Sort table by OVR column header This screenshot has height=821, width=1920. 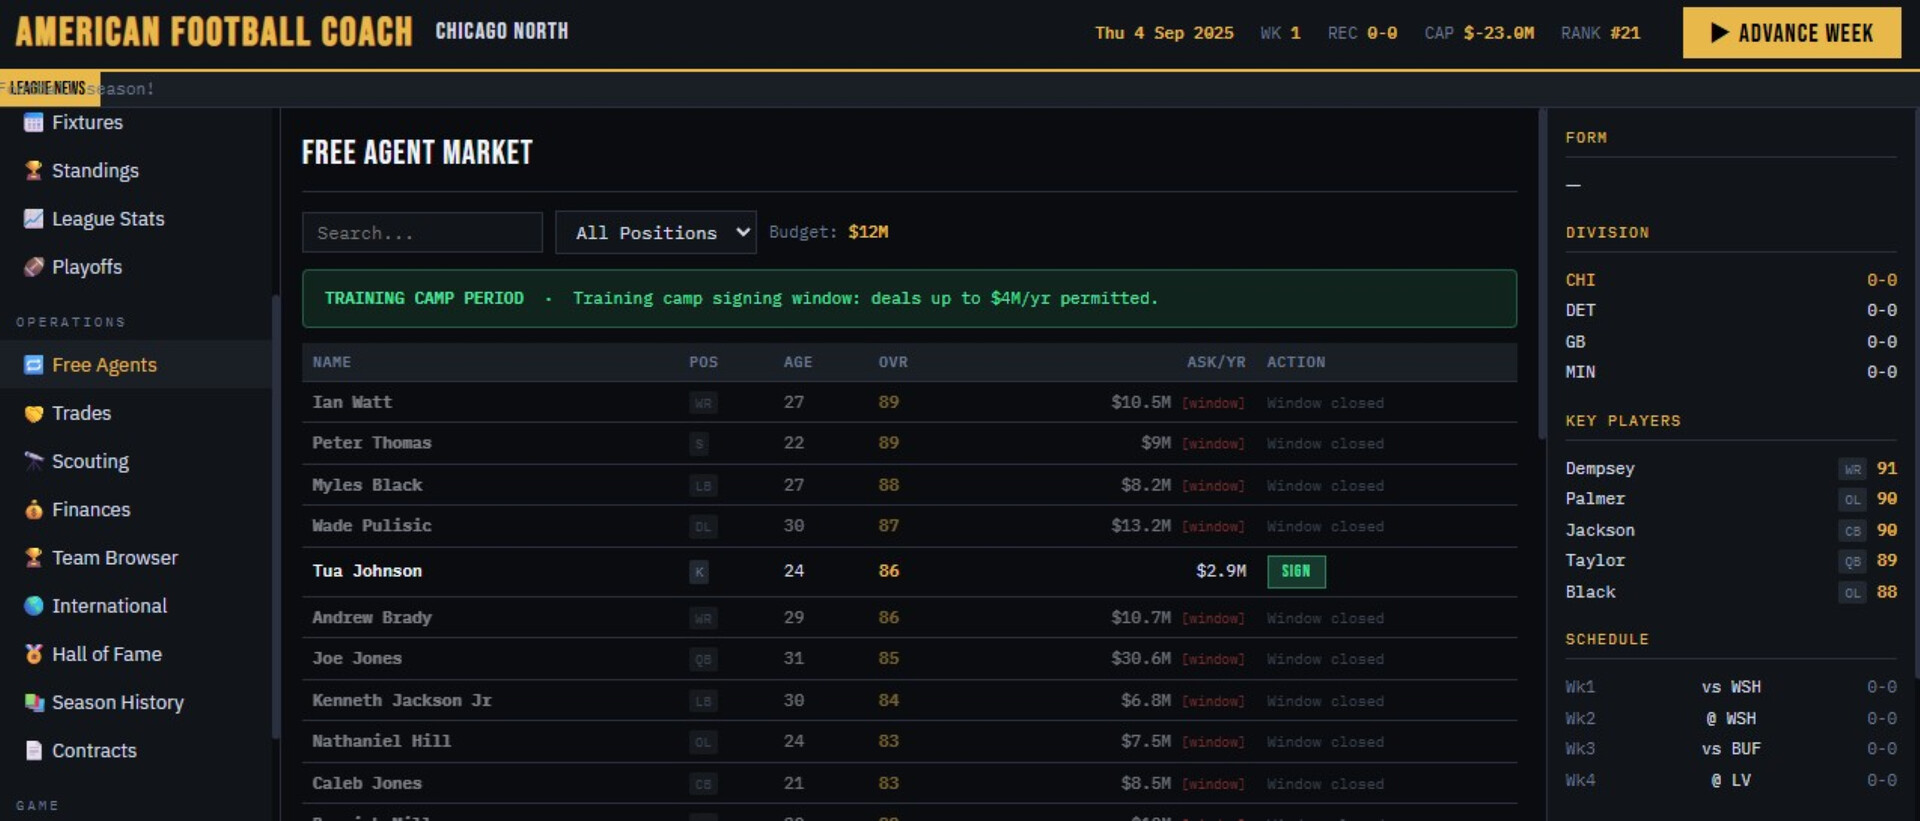pyautogui.click(x=893, y=362)
